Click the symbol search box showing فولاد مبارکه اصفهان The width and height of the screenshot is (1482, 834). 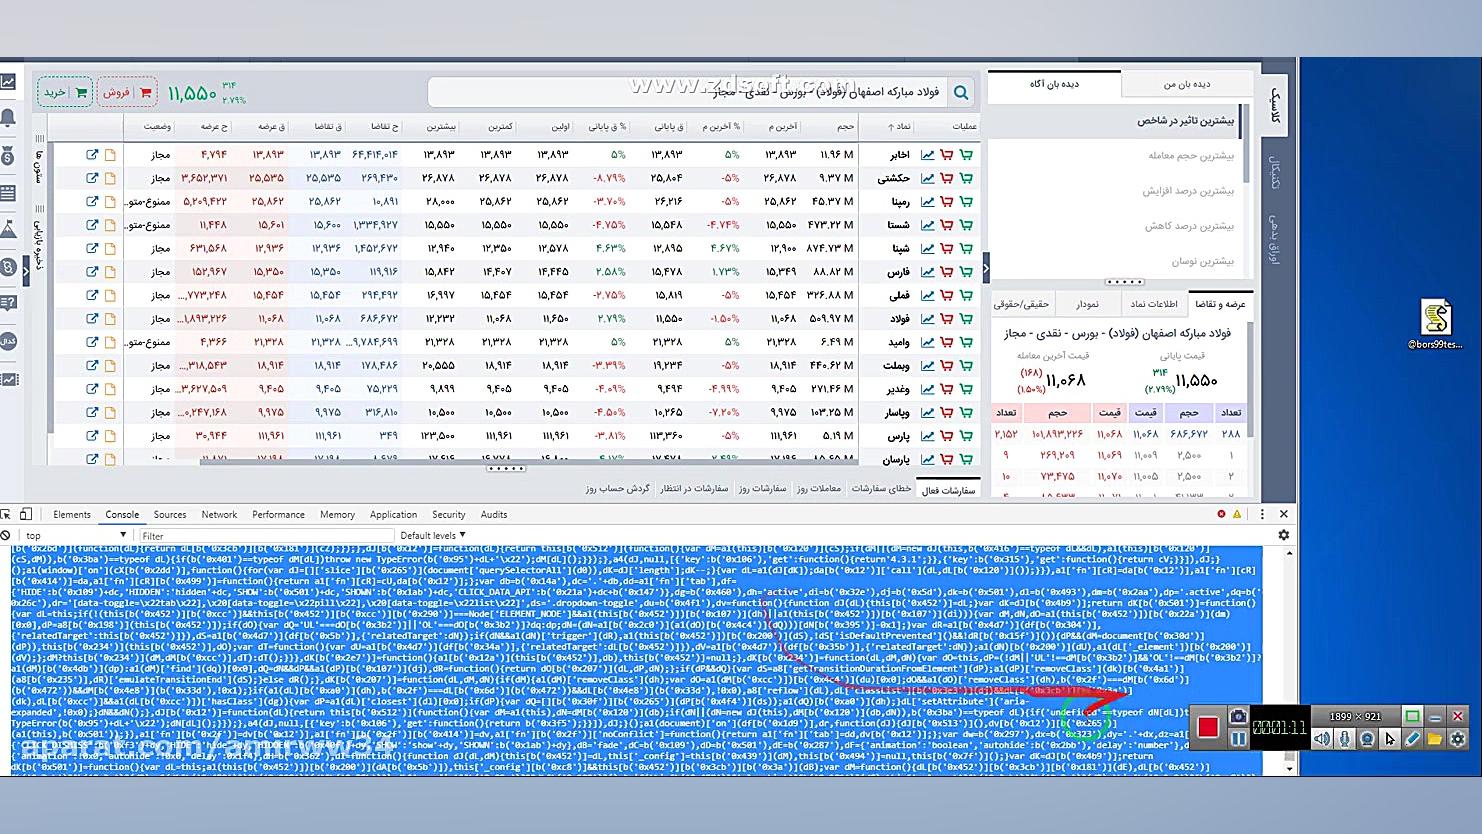click(688, 92)
